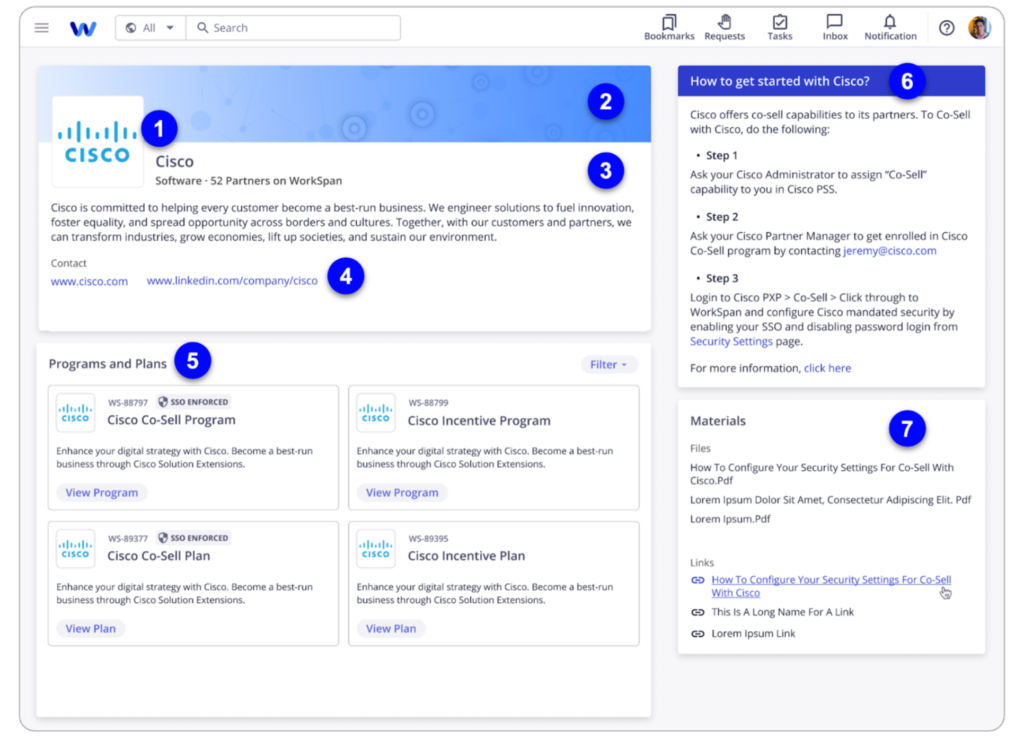The height and width of the screenshot is (738, 1024).
Task: Open the help menu
Action: [946, 27]
